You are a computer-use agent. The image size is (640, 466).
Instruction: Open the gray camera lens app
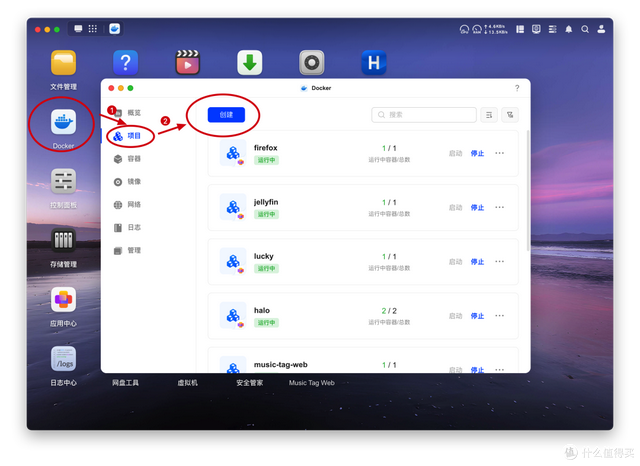pos(311,62)
